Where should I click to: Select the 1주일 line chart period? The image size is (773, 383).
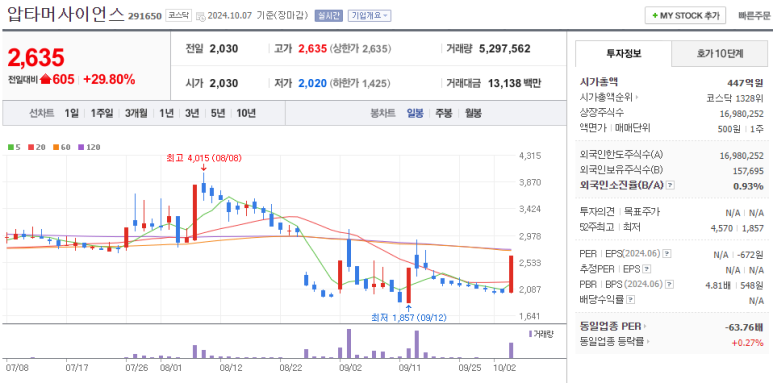pos(102,113)
